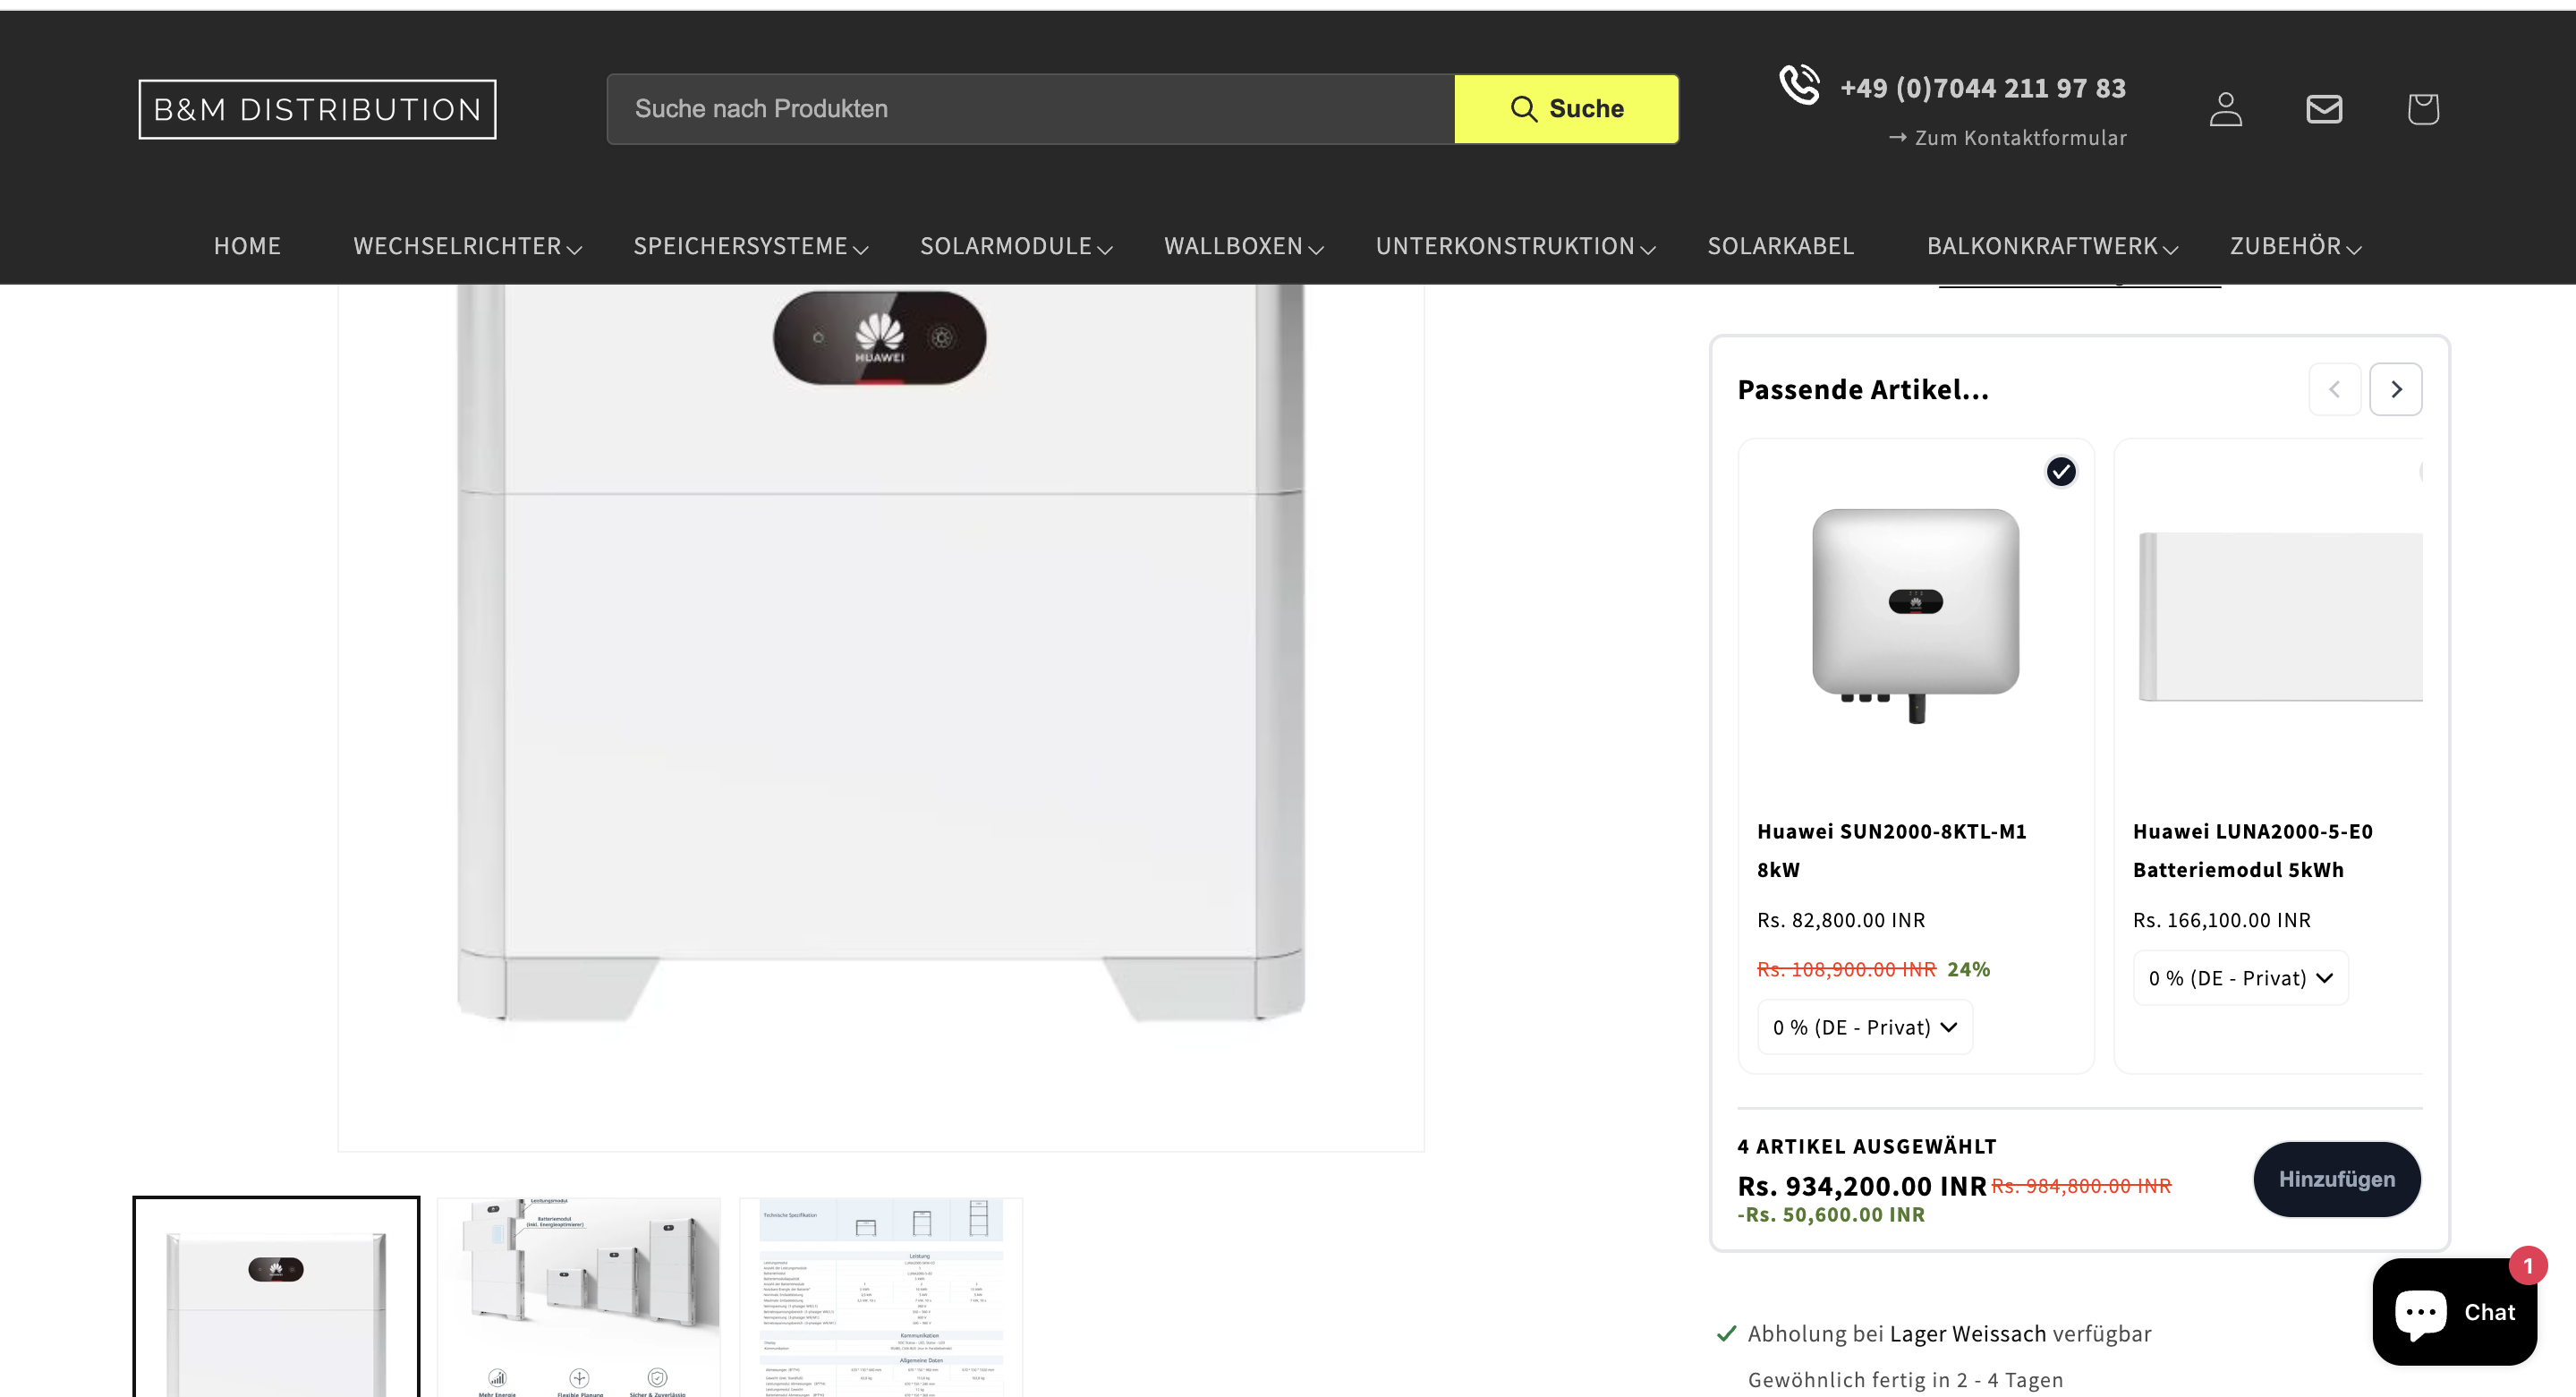Show next matching articles with right arrow
This screenshot has width=2576, height=1397.
click(2395, 389)
